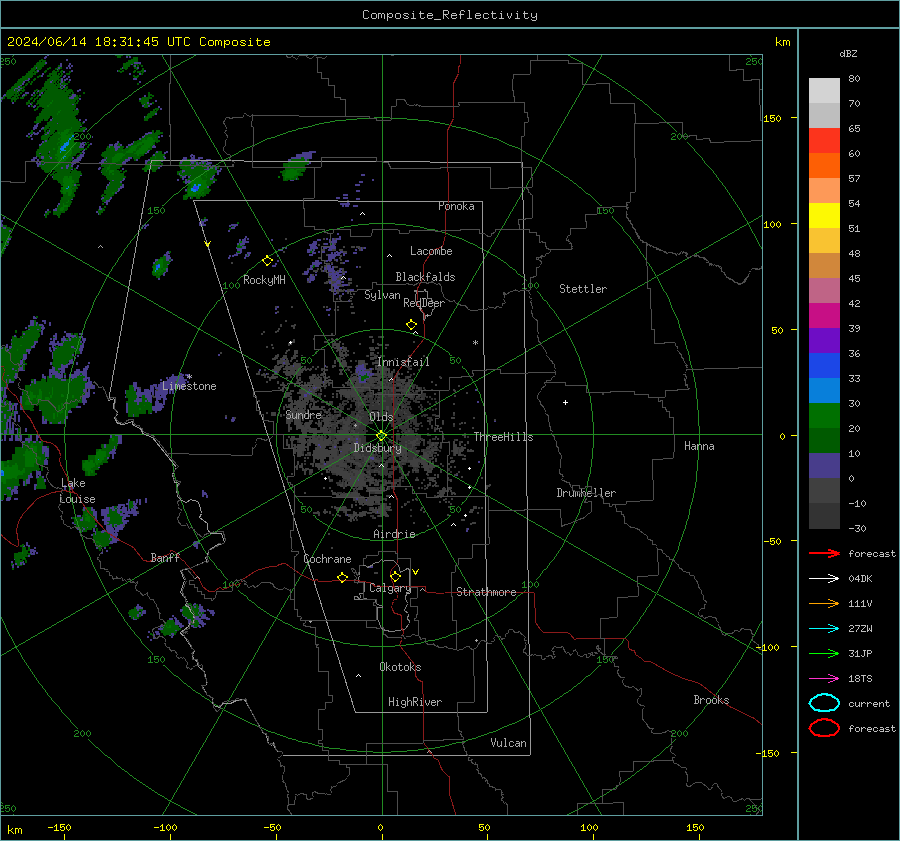Viewport: 900px width, 841px height.
Task: Click the cyan current ellipse legend icon
Action: [824, 703]
